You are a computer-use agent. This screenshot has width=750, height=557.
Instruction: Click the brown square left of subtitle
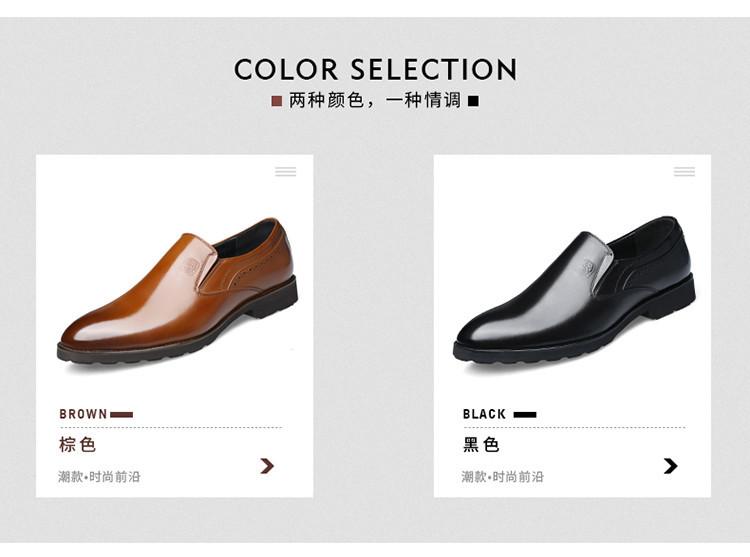pos(276,101)
